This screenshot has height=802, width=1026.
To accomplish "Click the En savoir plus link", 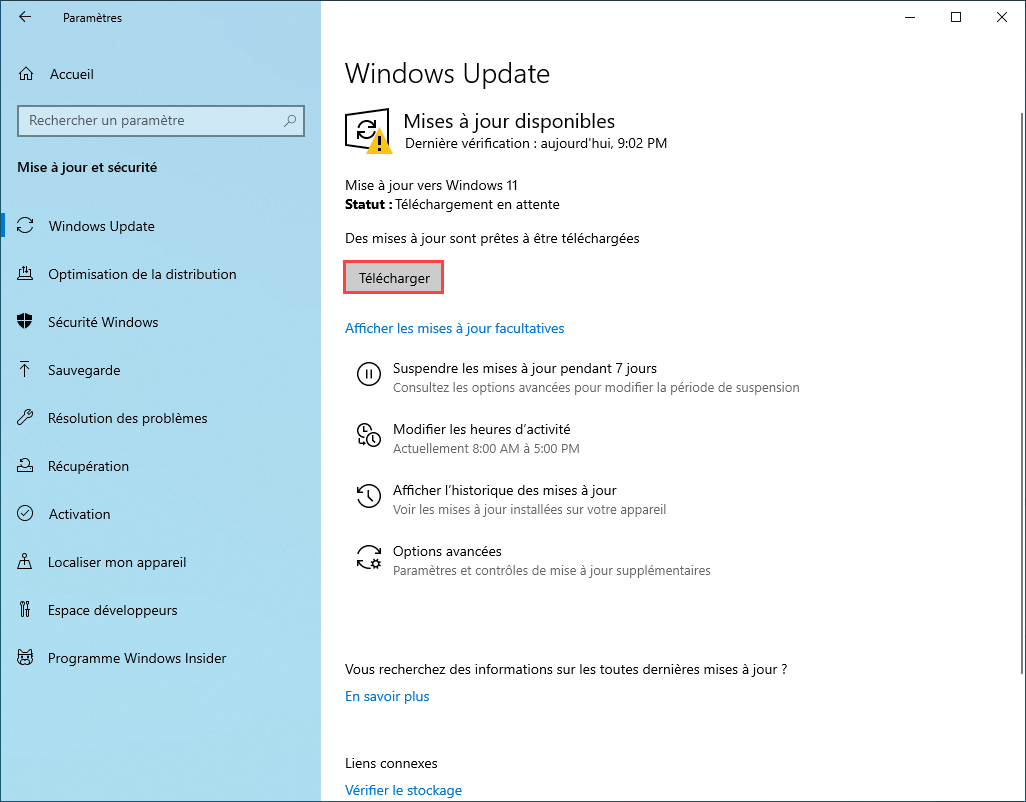I will click(387, 696).
